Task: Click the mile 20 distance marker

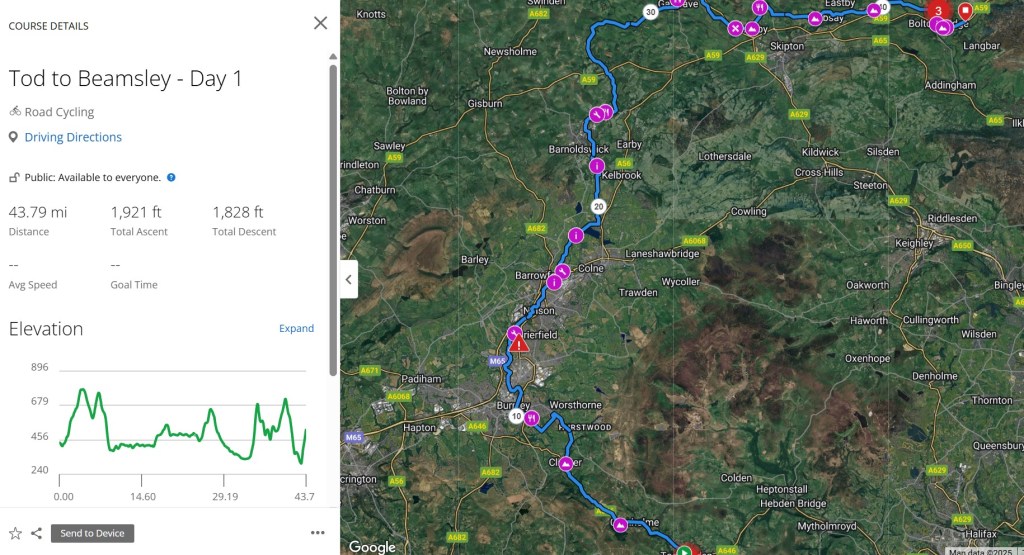Action: (598, 206)
